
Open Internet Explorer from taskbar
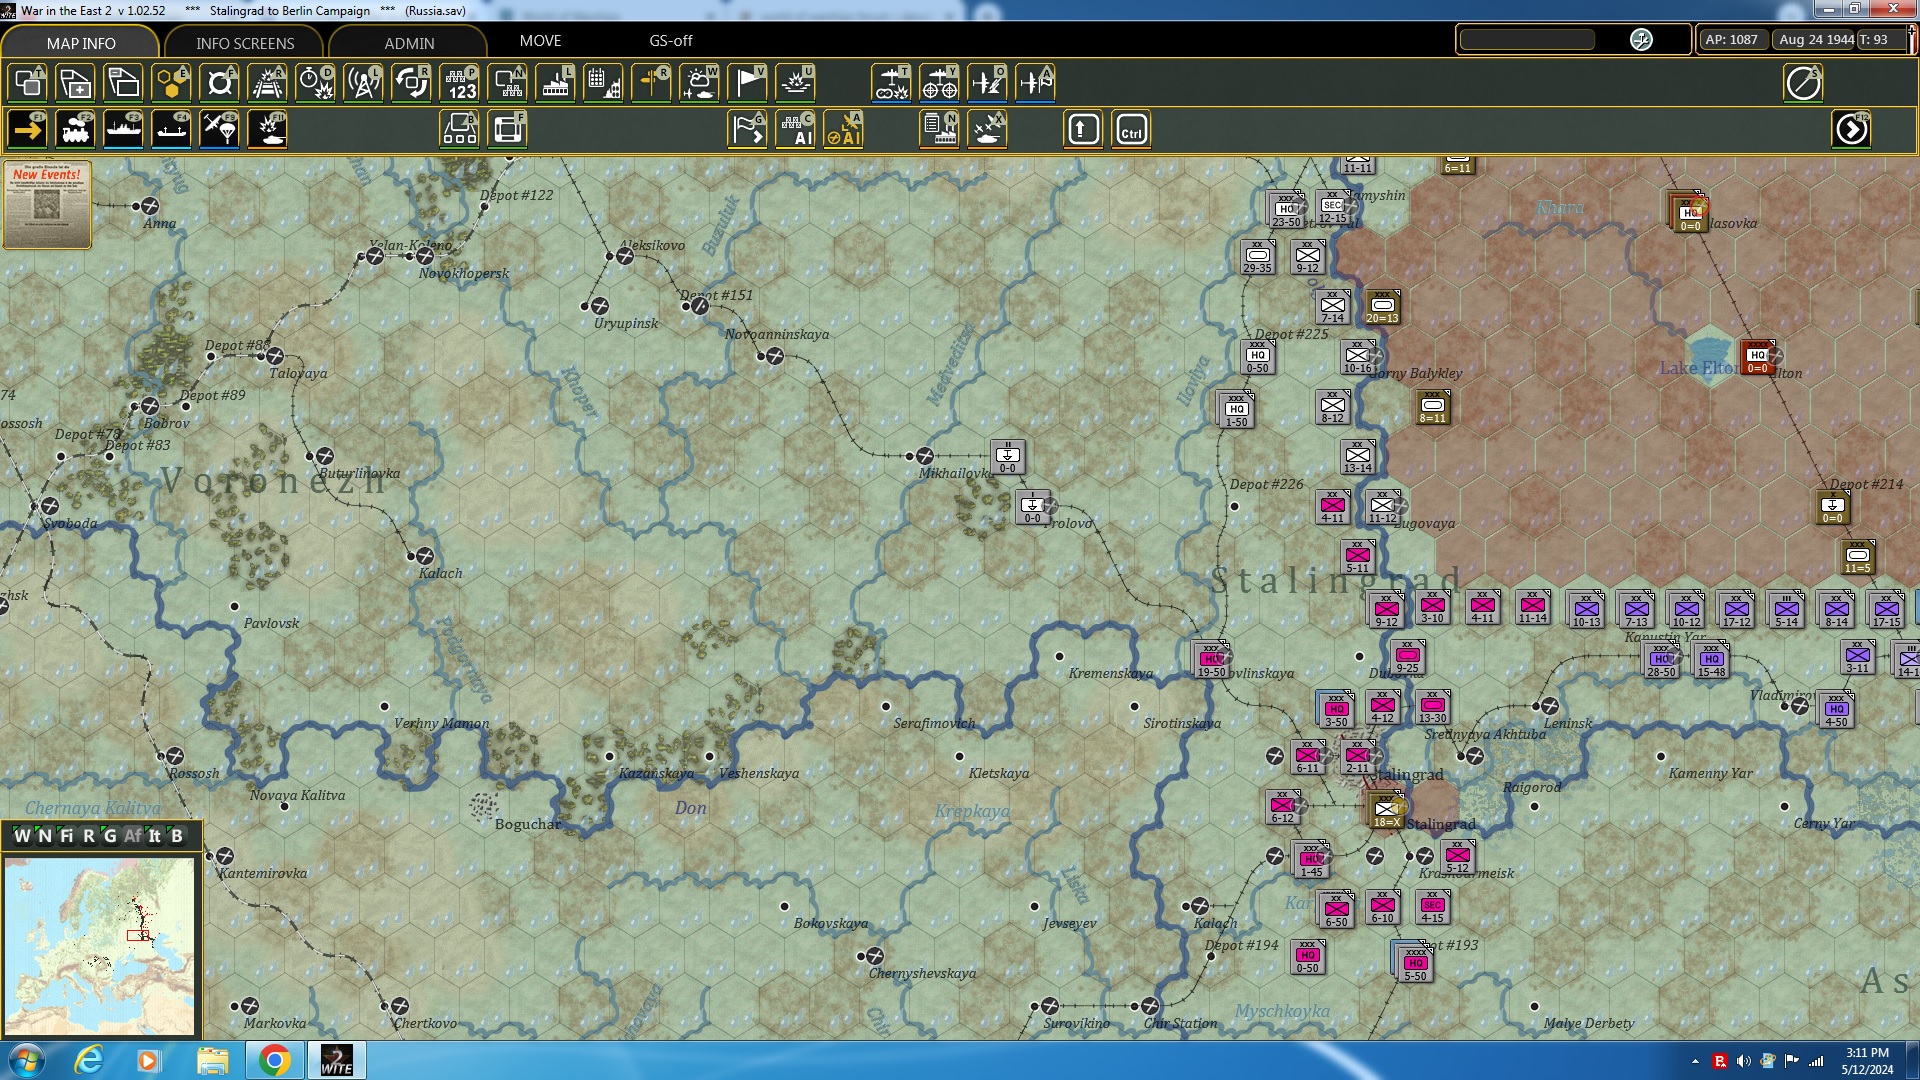pos(89,1060)
